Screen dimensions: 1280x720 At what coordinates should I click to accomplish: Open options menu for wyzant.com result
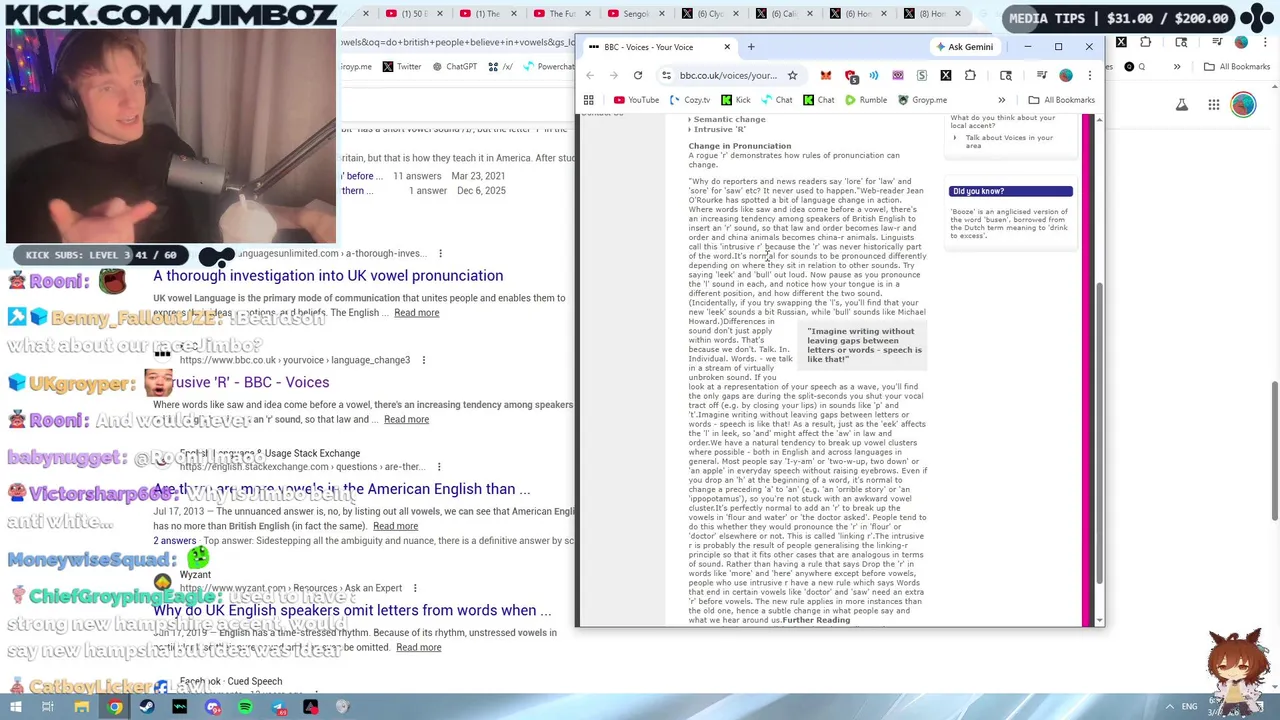[x=415, y=588]
